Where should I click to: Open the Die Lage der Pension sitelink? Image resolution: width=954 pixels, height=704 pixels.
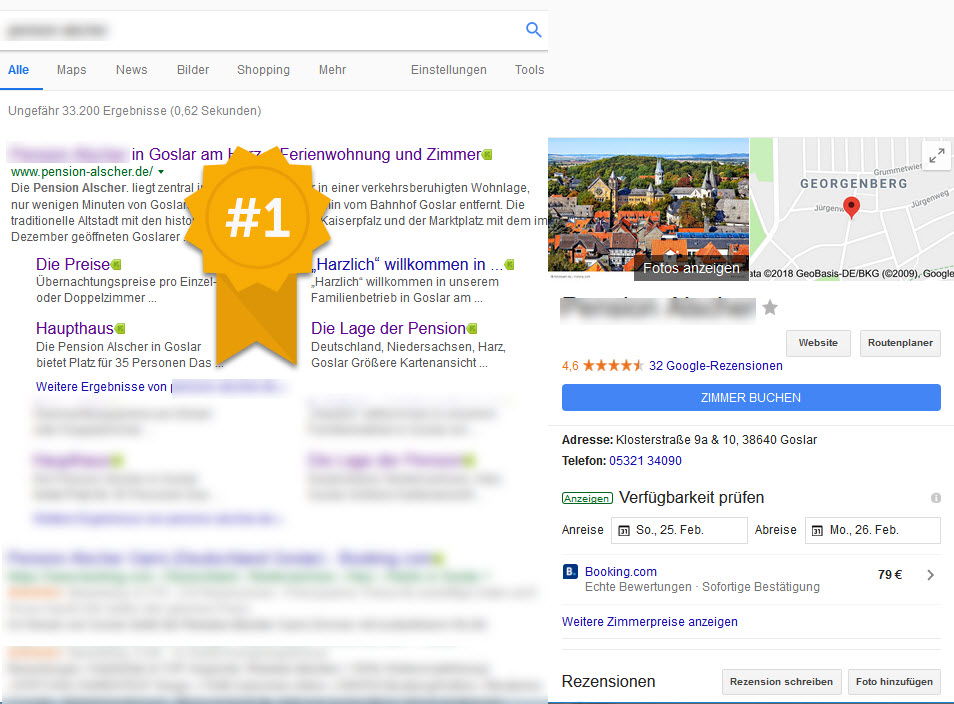pos(388,329)
